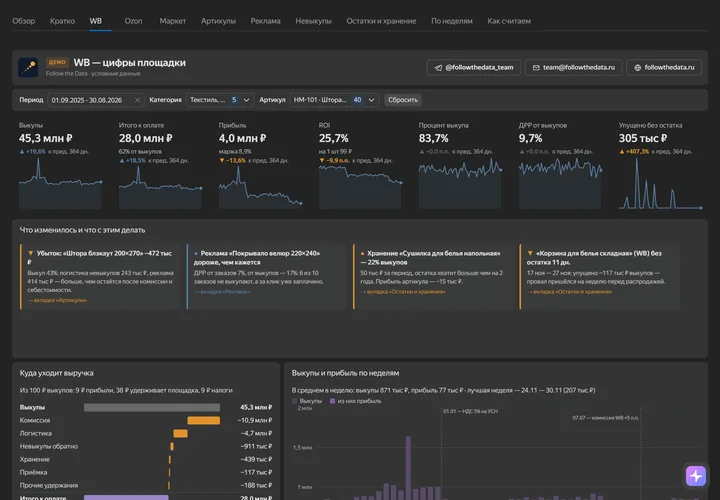Click the envelope icon in the email button
This screenshot has width=720, height=500.
[x=536, y=67]
